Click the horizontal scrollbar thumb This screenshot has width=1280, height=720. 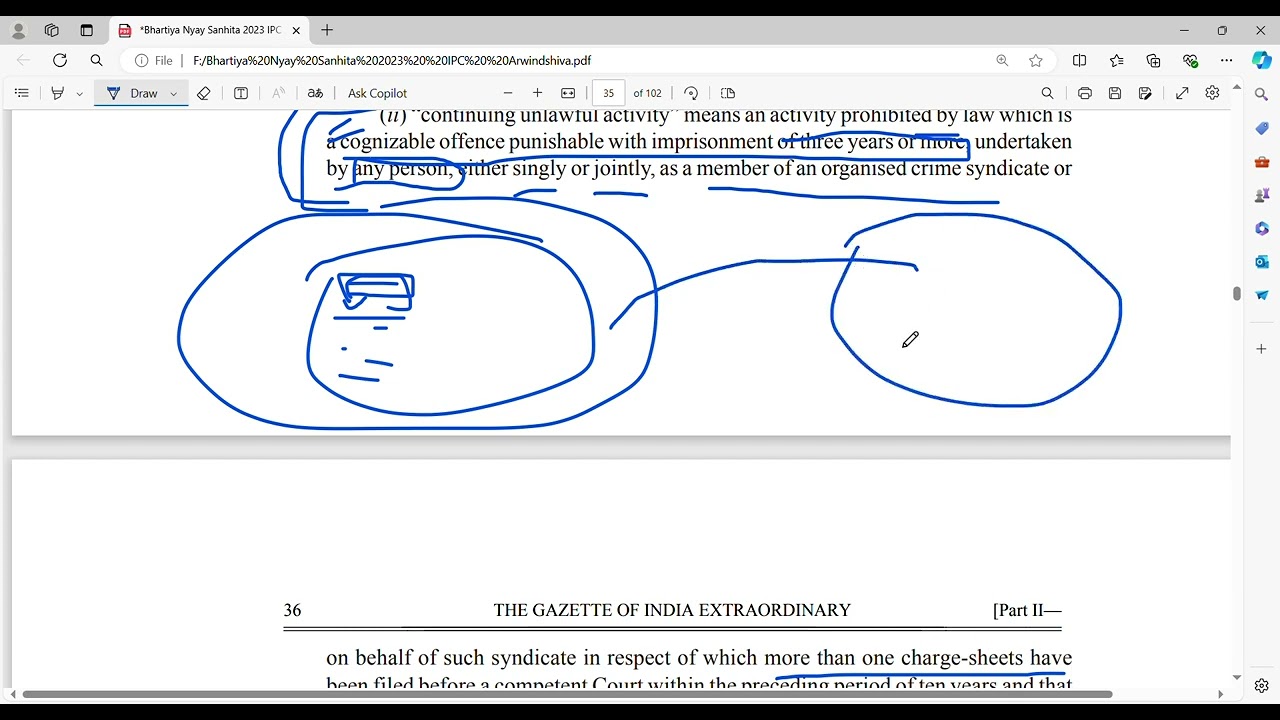(x=567, y=694)
